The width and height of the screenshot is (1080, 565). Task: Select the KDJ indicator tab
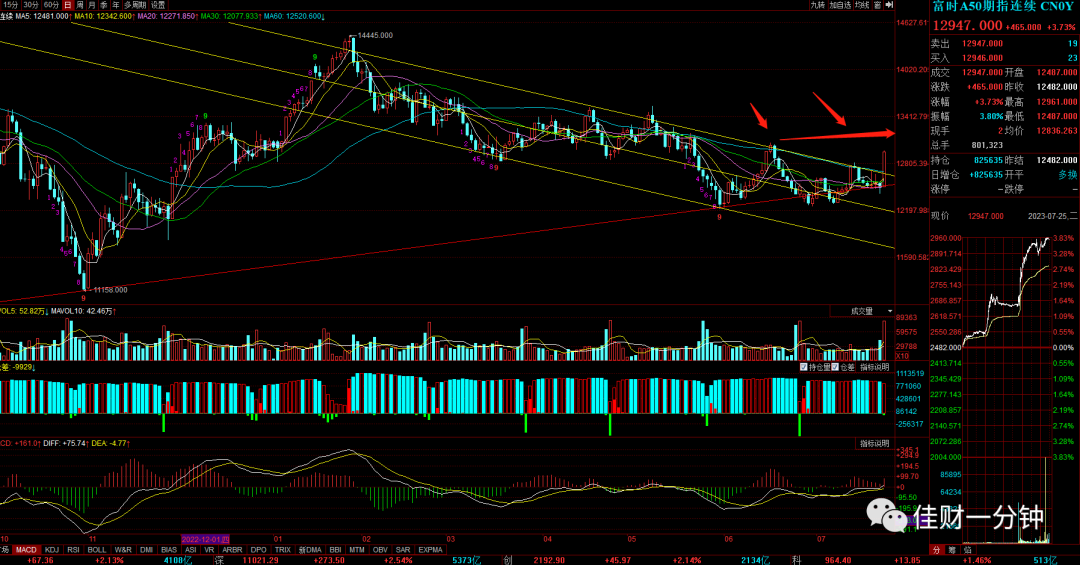52,550
